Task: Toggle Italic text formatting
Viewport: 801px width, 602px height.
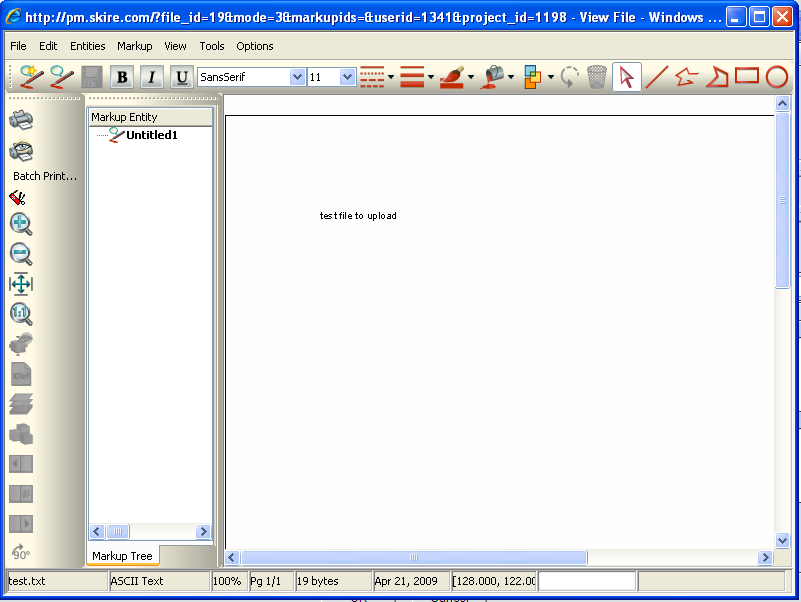Action: (x=151, y=77)
